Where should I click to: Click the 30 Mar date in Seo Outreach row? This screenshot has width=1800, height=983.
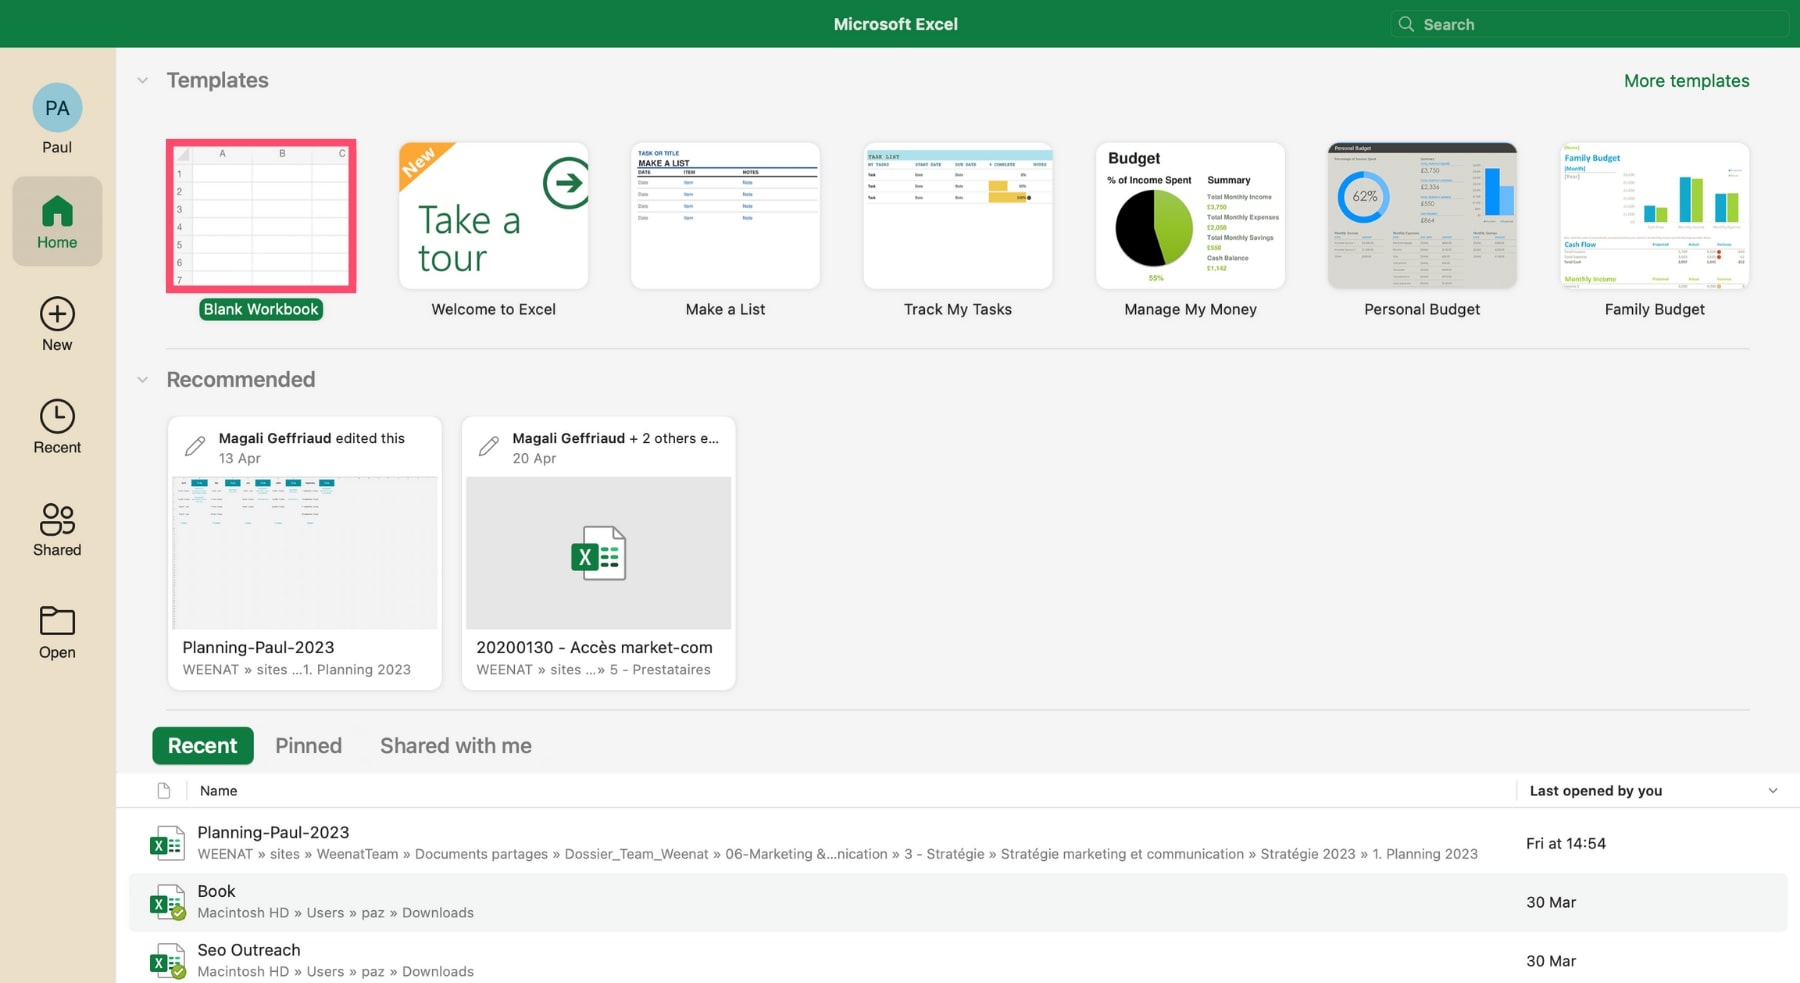(1551, 962)
